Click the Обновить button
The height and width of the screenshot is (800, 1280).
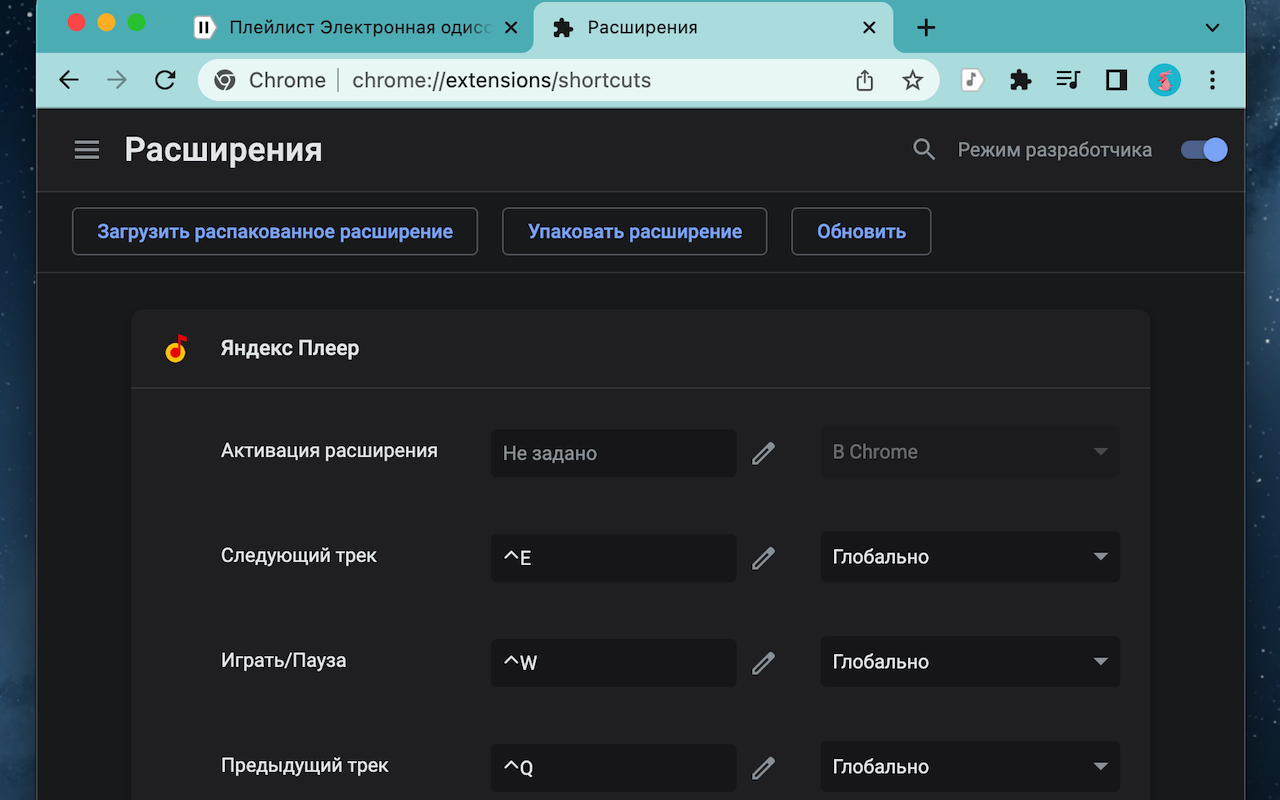tap(861, 232)
